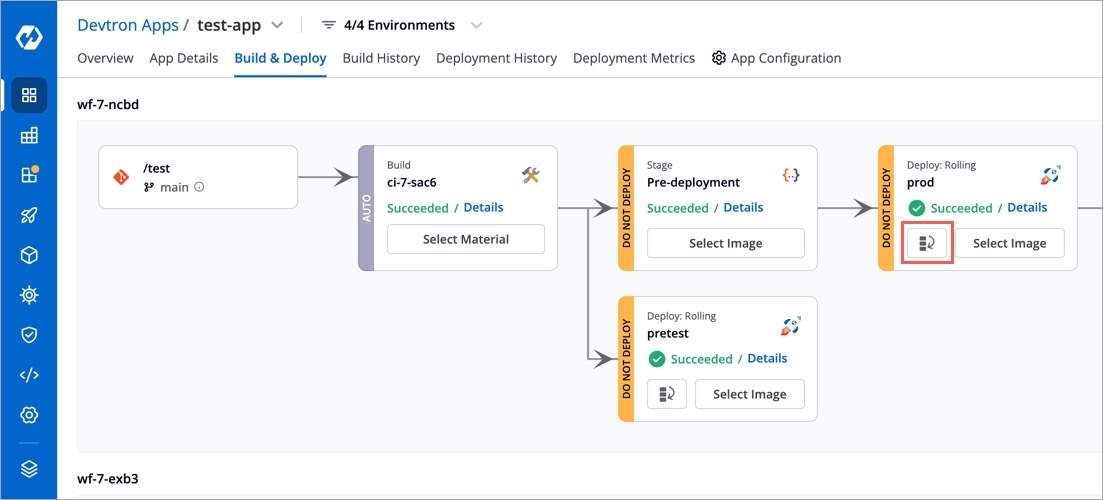This screenshot has width=1103, height=500.
Task: Click the Pre-deployment stage title
Action: (x=694, y=182)
